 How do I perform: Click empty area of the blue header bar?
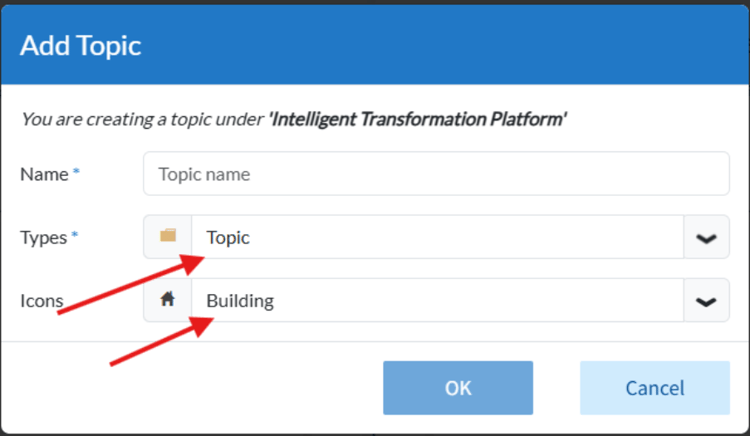[x=450, y=45]
